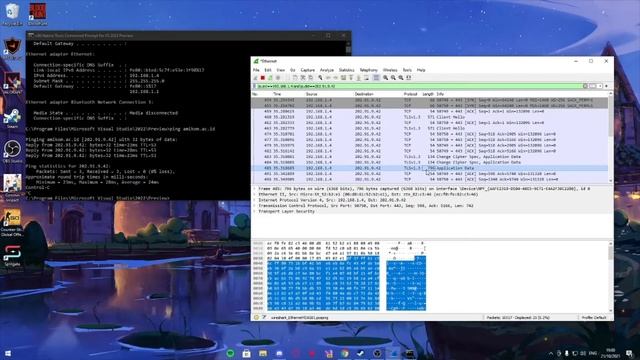This screenshot has width=640, height=360.
Task: Open Google Chrome from the taskbar
Action: [345, 353]
